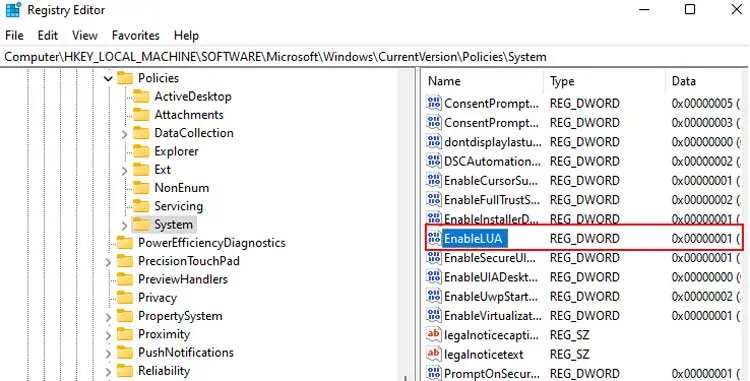The height and width of the screenshot is (381, 750).
Task: Expand the PropertySystem key
Action: click(108, 317)
